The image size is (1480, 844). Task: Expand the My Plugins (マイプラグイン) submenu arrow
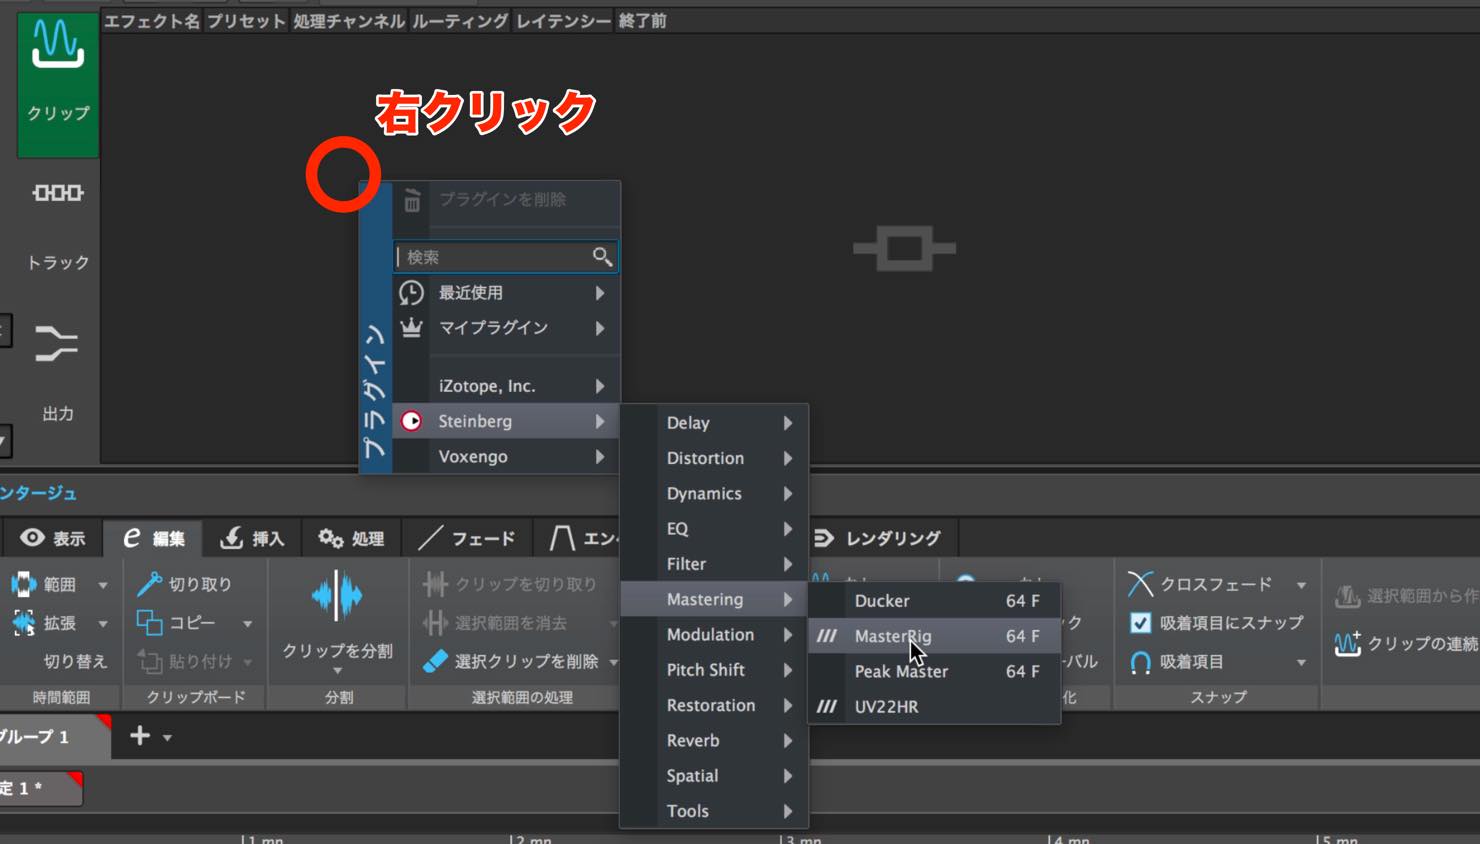600,328
